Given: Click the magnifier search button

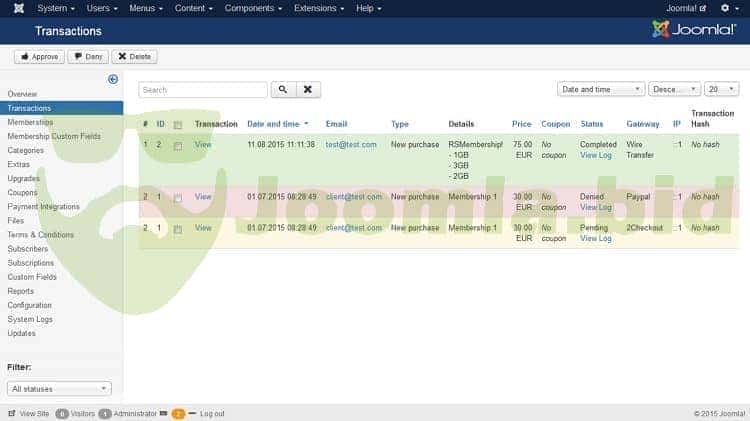Looking at the screenshot, I should (283, 89).
